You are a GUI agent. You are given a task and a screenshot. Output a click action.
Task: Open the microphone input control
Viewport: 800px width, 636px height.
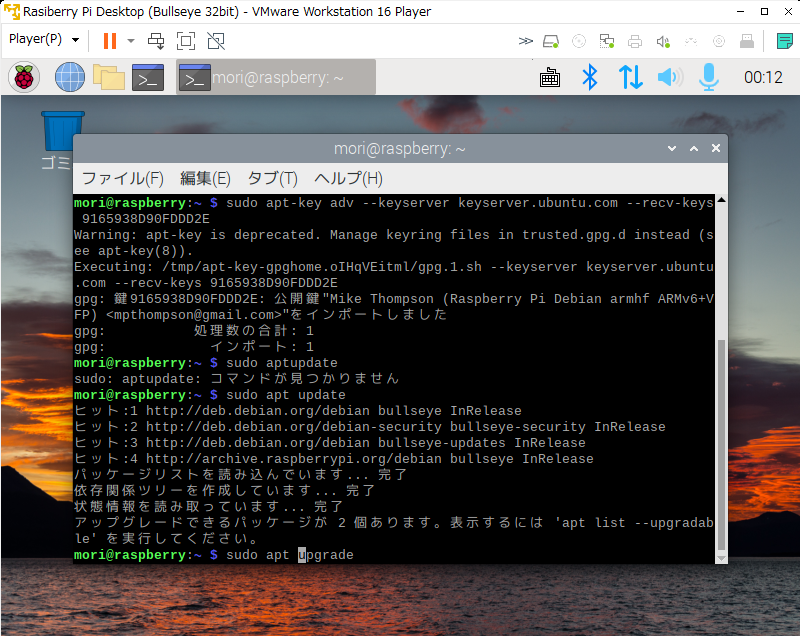709,78
